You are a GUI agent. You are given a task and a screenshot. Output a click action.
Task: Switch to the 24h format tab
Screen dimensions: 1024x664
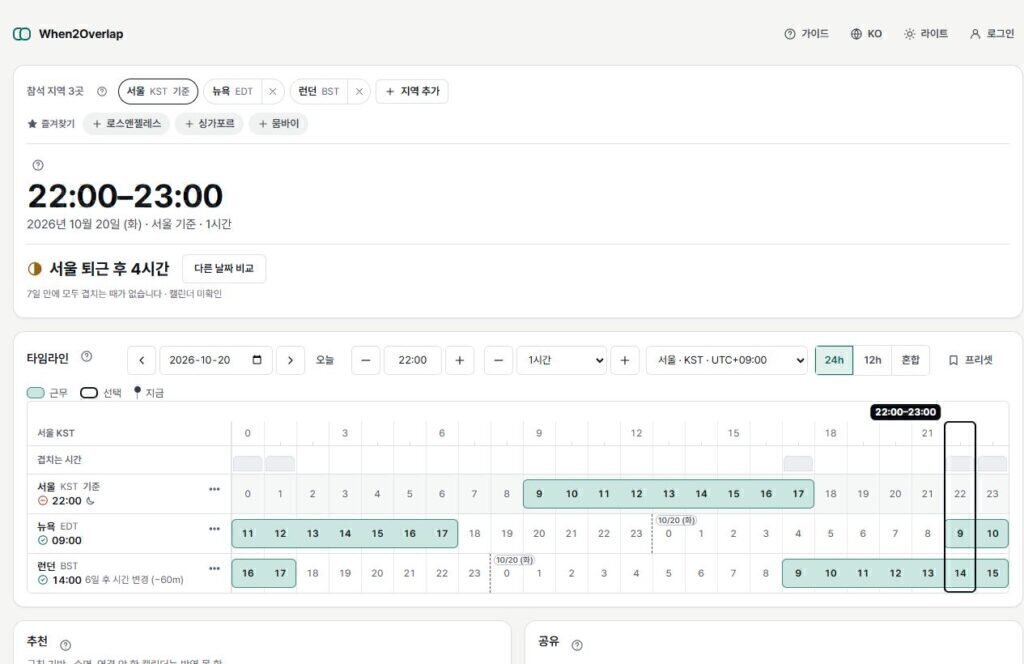[834, 360]
